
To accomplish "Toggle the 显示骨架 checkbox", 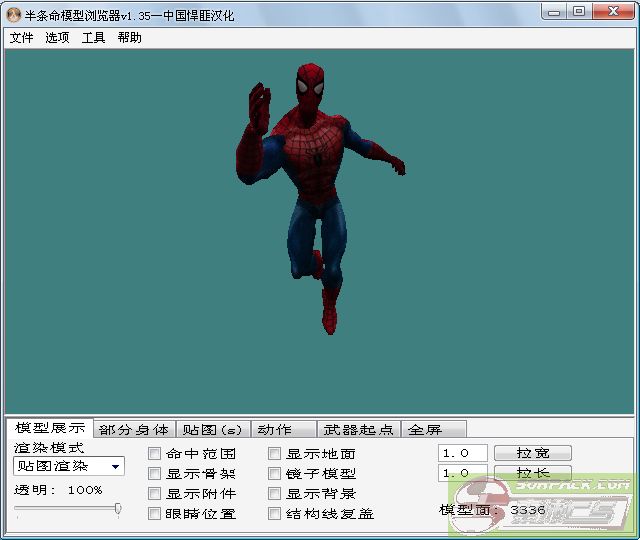I will (155, 474).
